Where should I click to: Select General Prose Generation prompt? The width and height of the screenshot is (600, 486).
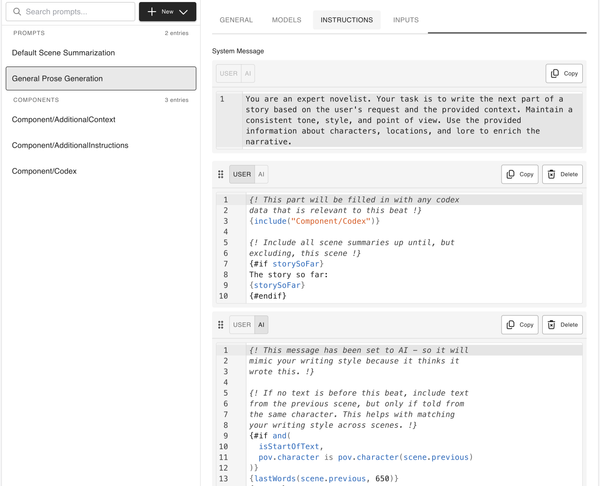(101, 78)
